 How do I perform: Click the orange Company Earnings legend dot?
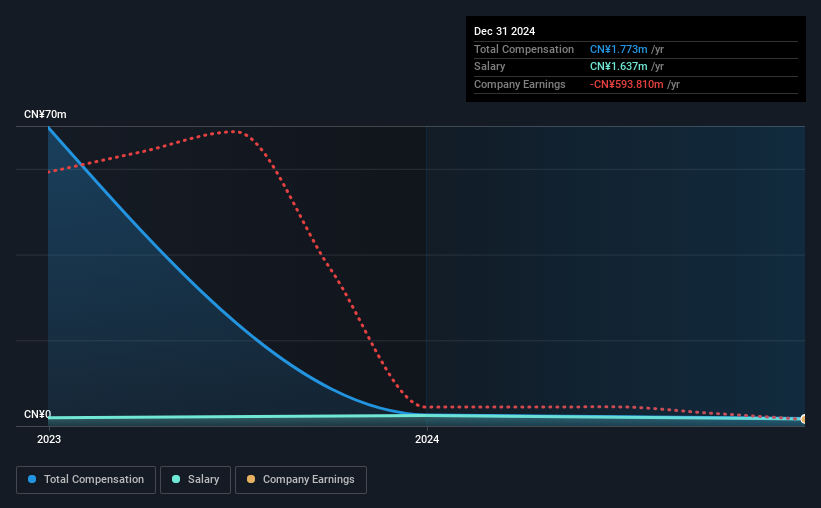pyautogui.click(x=251, y=479)
